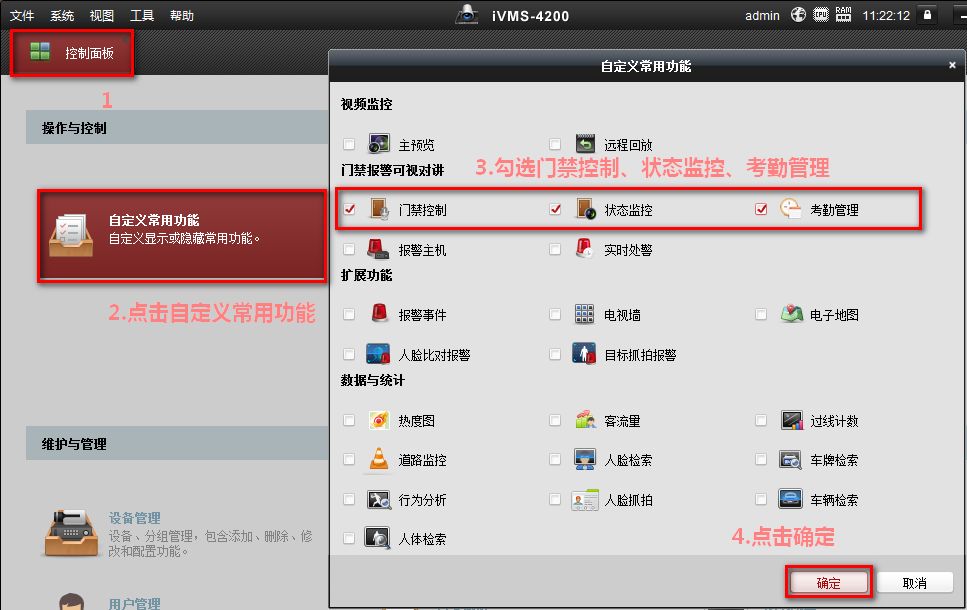Screen dimensions: 967x610
Task: Click the lock icon in title bar
Action: (928, 15)
